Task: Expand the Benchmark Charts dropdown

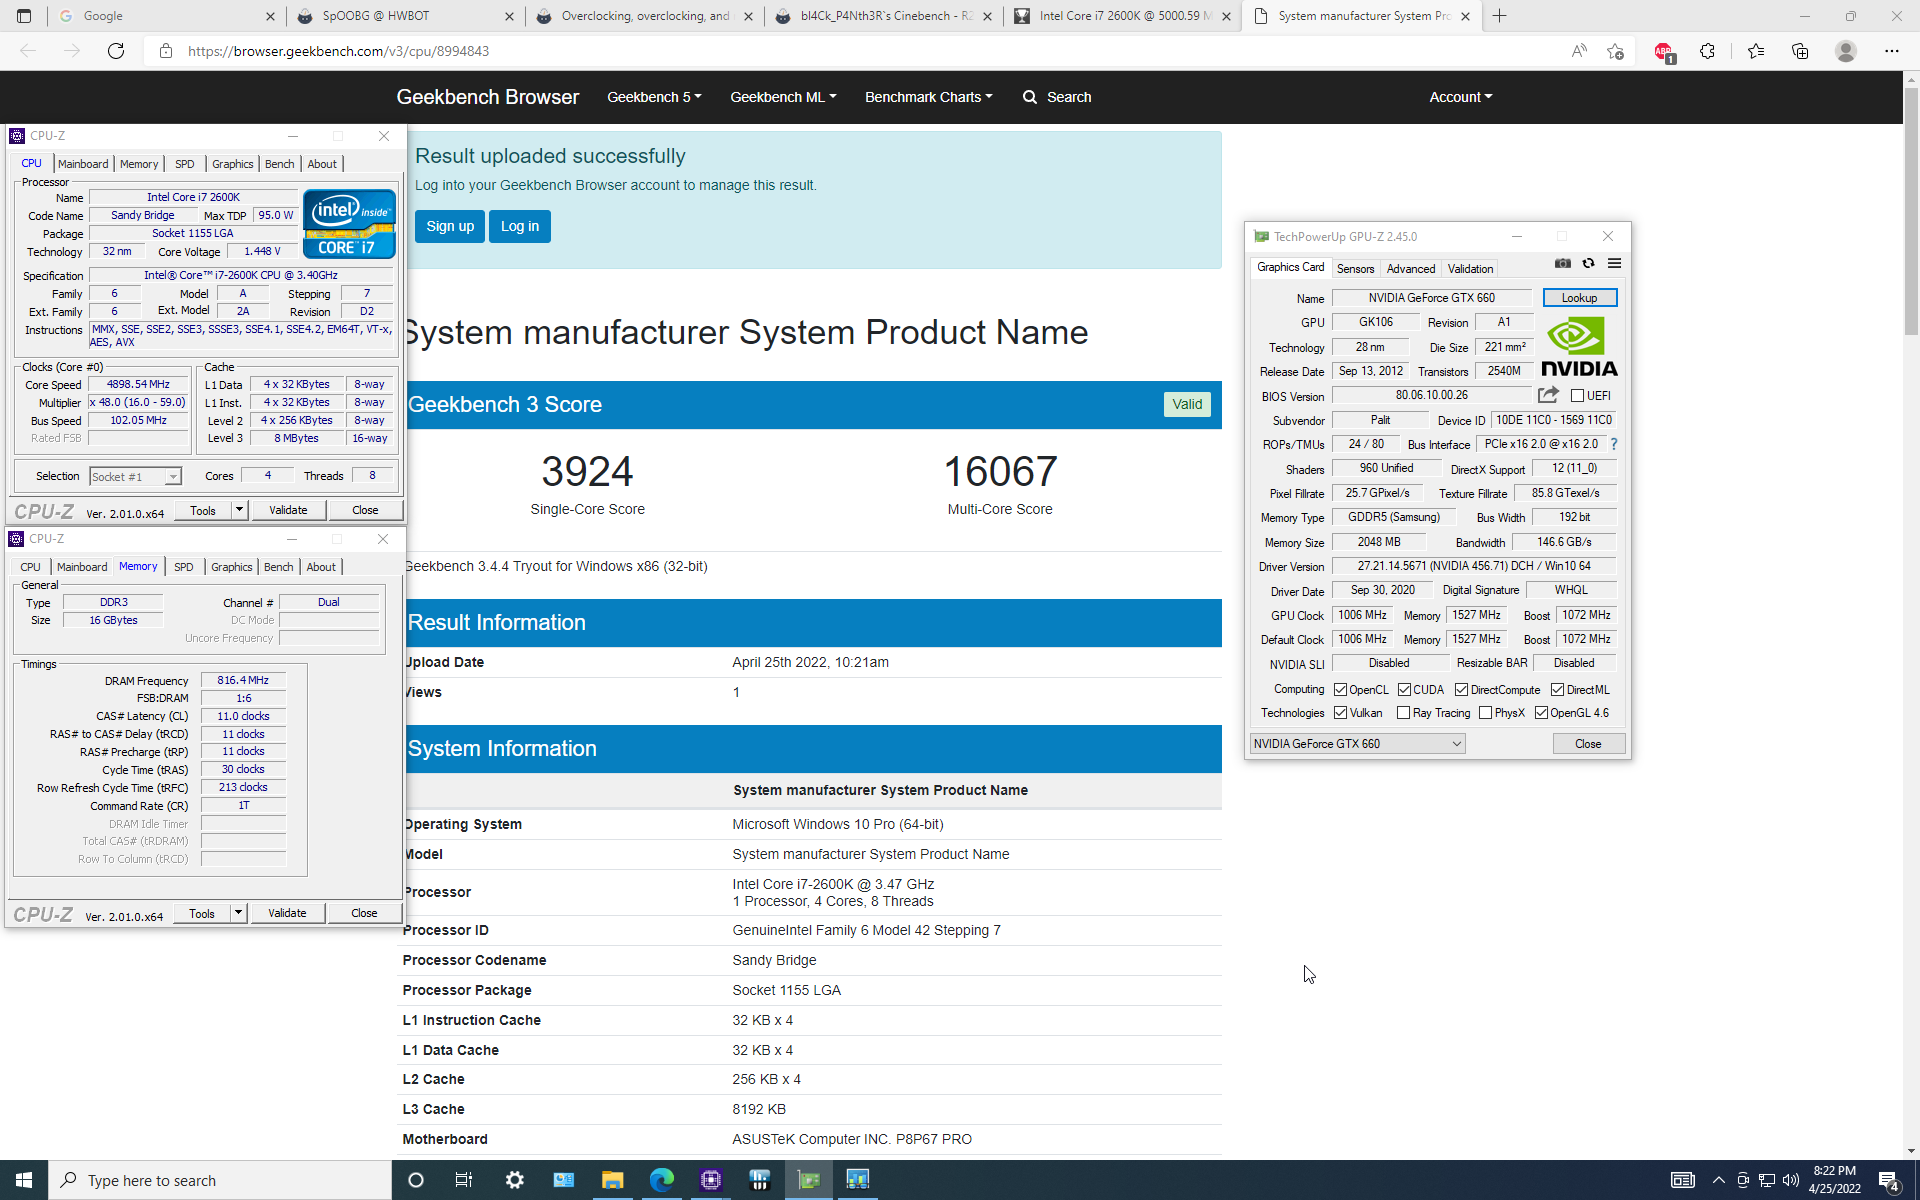Action: point(928,97)
